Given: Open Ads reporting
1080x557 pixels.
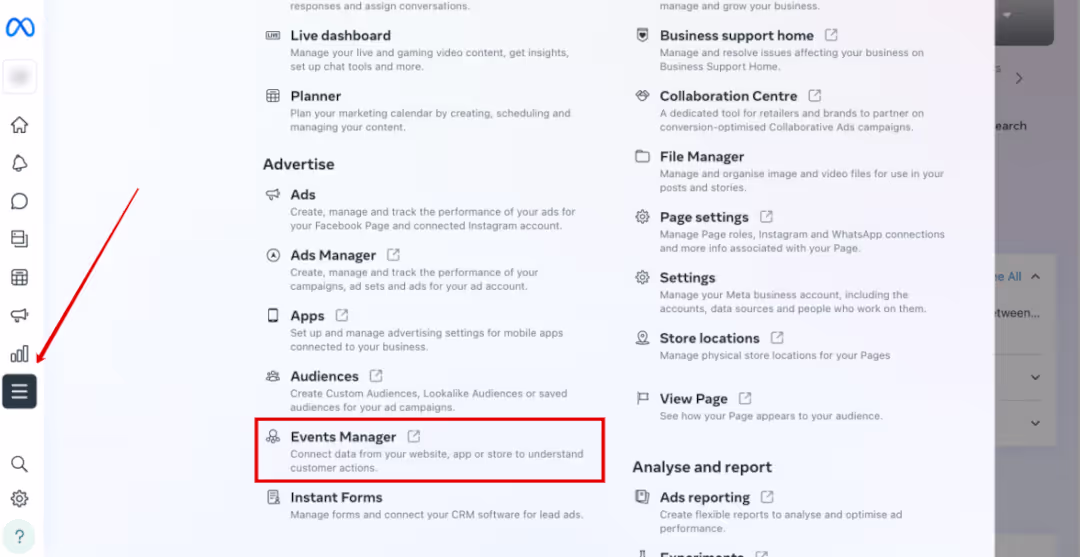Looking at the screenshot, I should [705, 498].
